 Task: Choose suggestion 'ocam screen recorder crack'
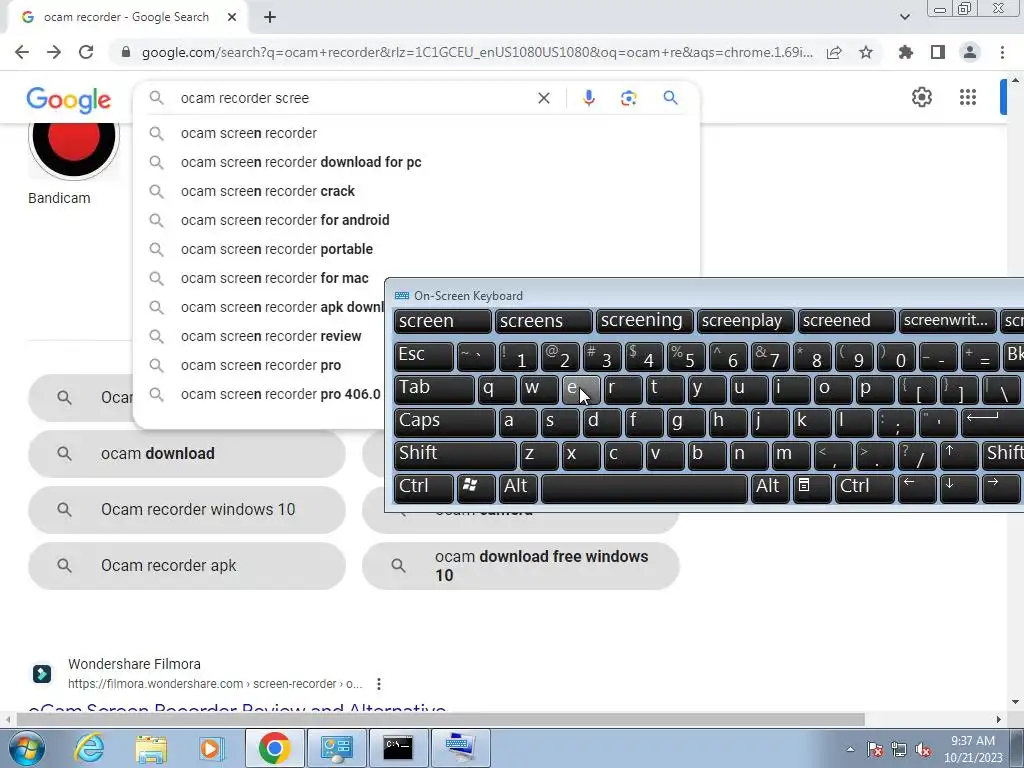(x=416, y=191)
